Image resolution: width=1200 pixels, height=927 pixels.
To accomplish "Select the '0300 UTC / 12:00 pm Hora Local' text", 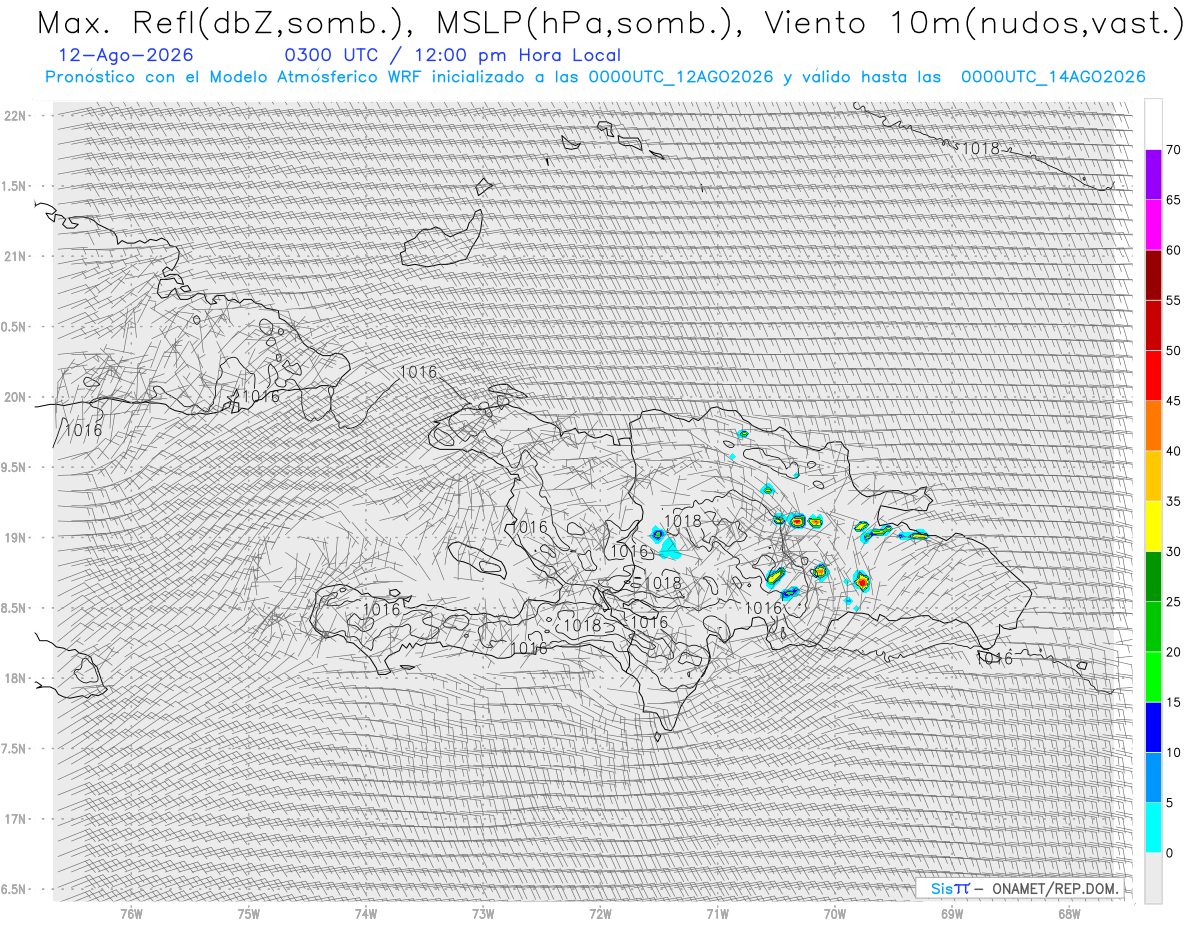I will (453, 55).
